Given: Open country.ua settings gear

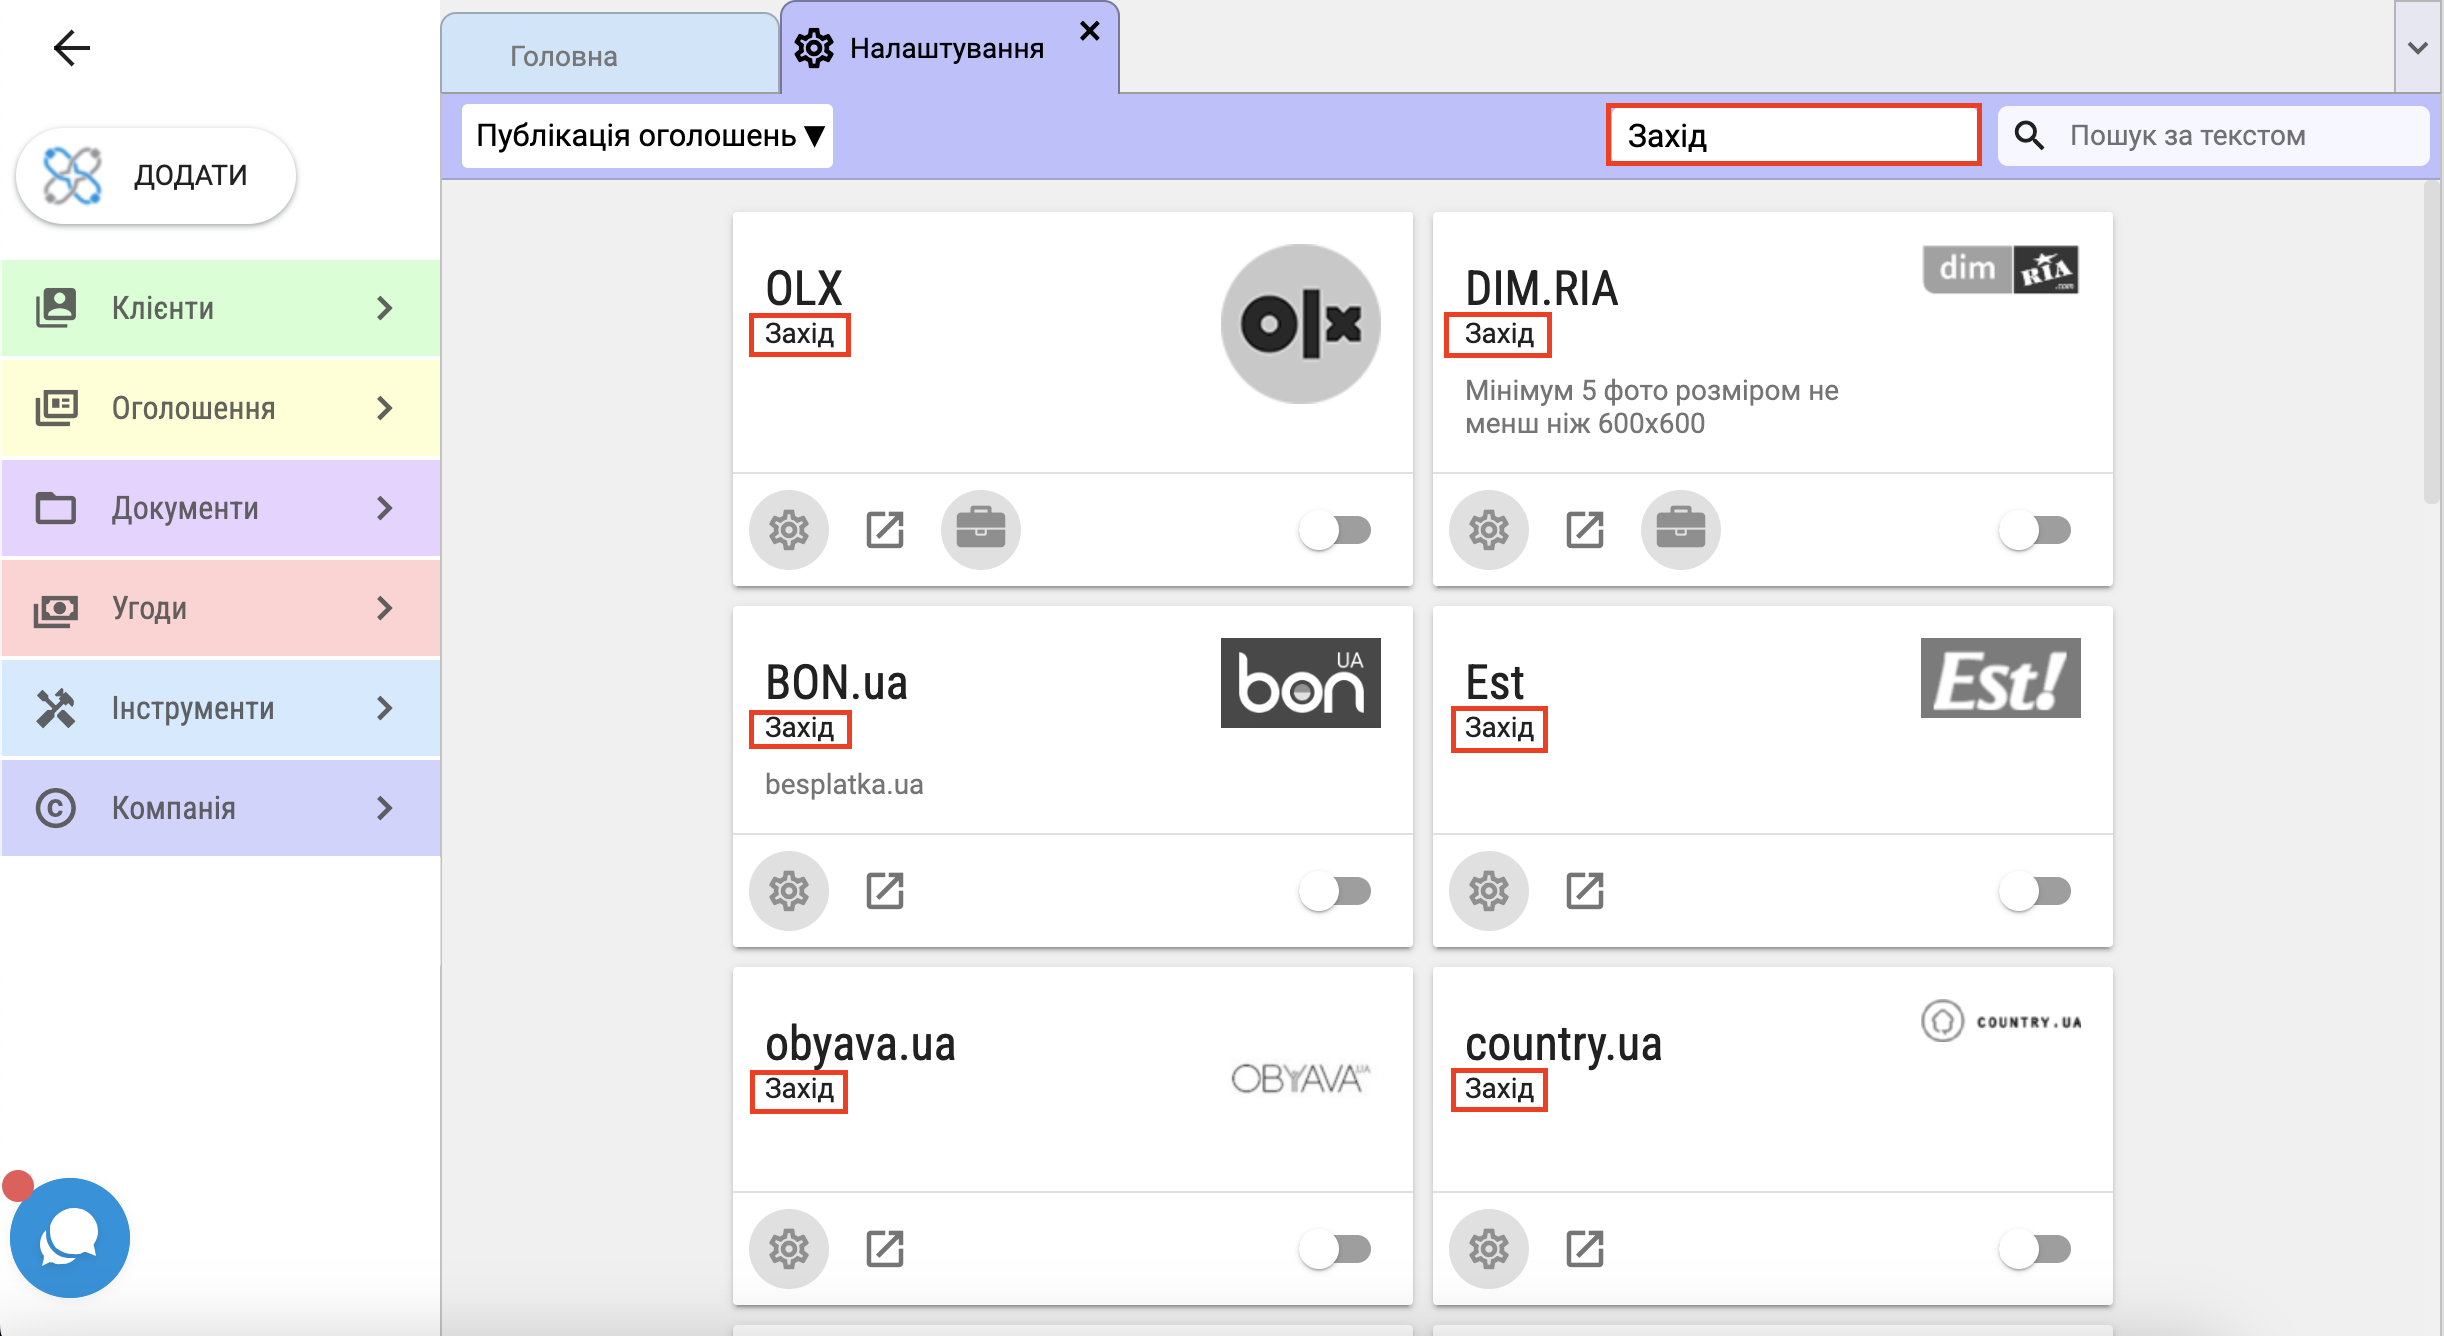Looking at the screenshot, I should [1489, 1249].
